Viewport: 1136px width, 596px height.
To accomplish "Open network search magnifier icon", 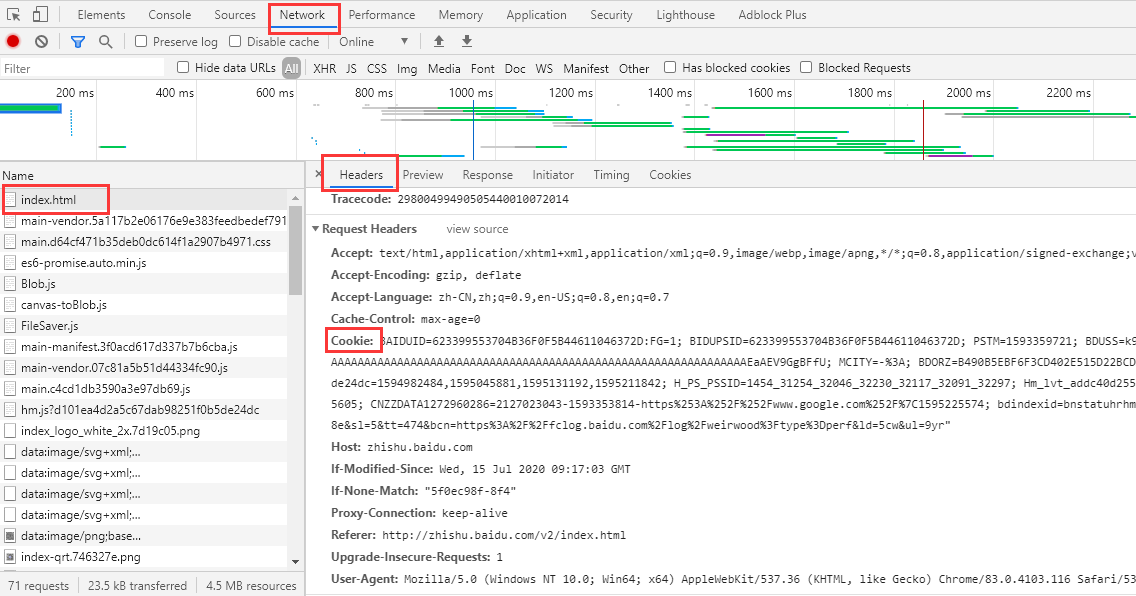I will click(105, 41).
